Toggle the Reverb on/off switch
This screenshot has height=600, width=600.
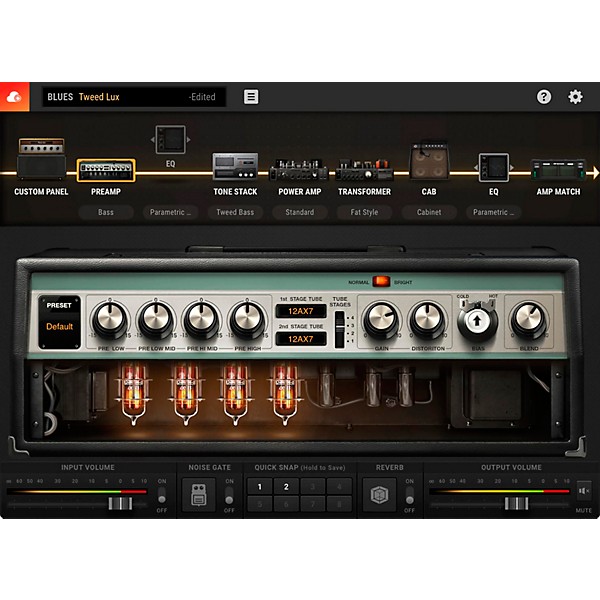(x=408, y=495)
